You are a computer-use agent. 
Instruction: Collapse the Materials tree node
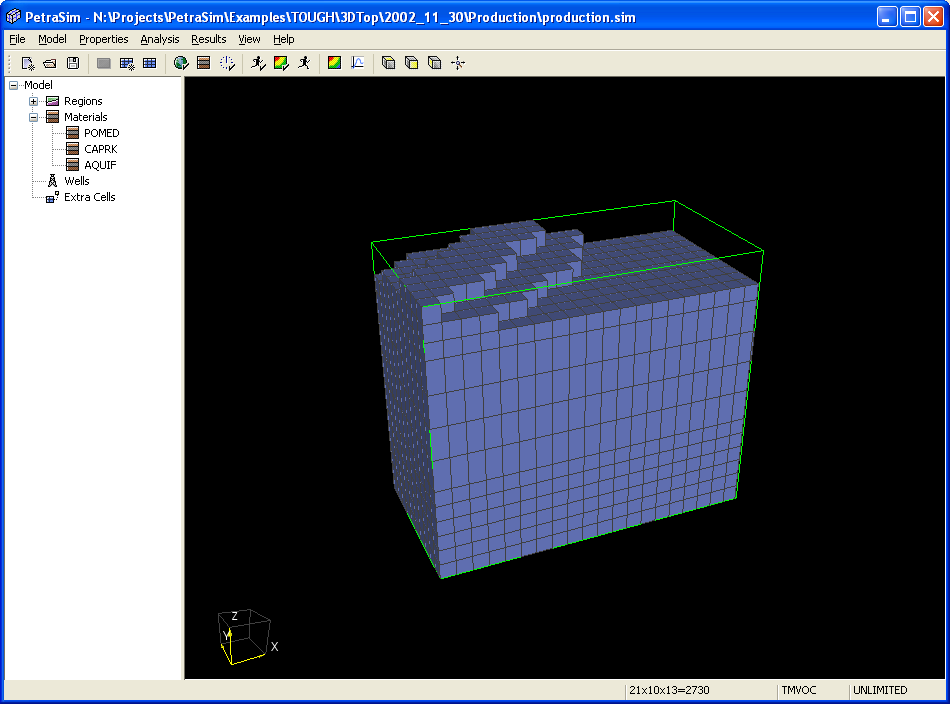tap(33, 117)
